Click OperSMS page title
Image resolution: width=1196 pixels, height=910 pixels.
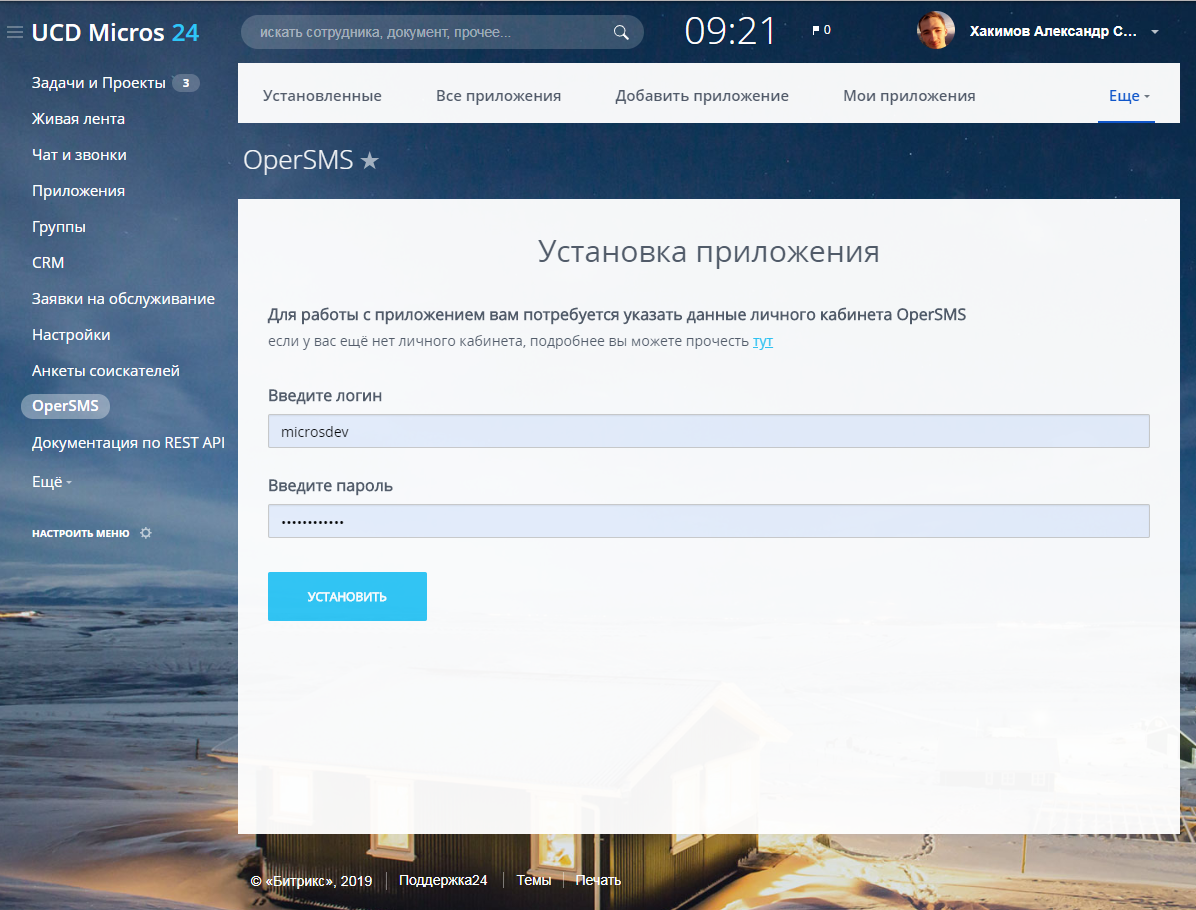click(298, 160)
